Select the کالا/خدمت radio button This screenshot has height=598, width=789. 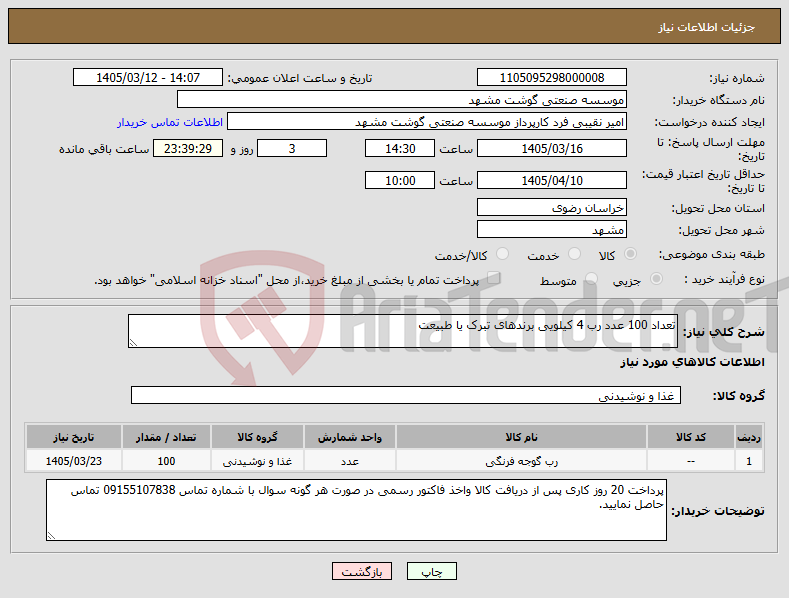[x=502, y=254]
